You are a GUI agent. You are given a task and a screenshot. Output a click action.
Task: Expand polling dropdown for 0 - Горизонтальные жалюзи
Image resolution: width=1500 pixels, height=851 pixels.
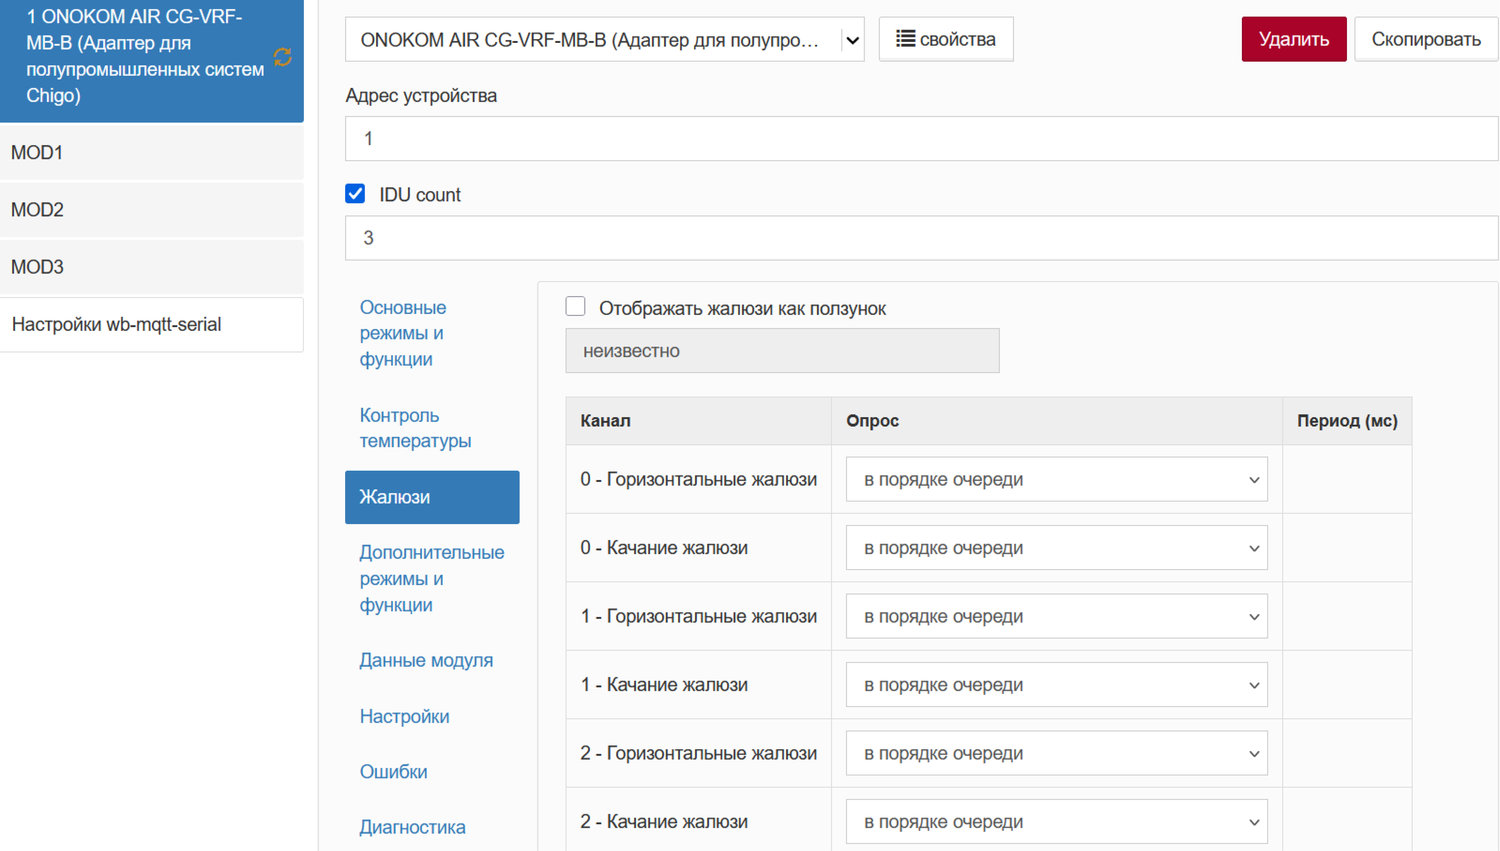coord(1056,479)
